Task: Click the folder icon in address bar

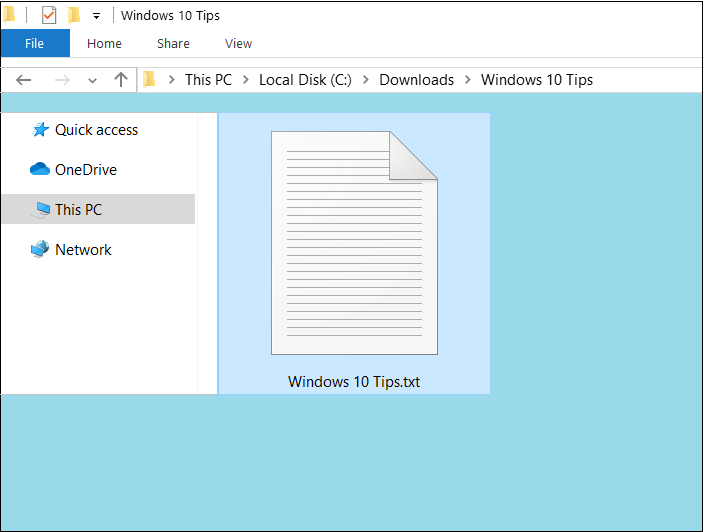Action: click(149, 80)
